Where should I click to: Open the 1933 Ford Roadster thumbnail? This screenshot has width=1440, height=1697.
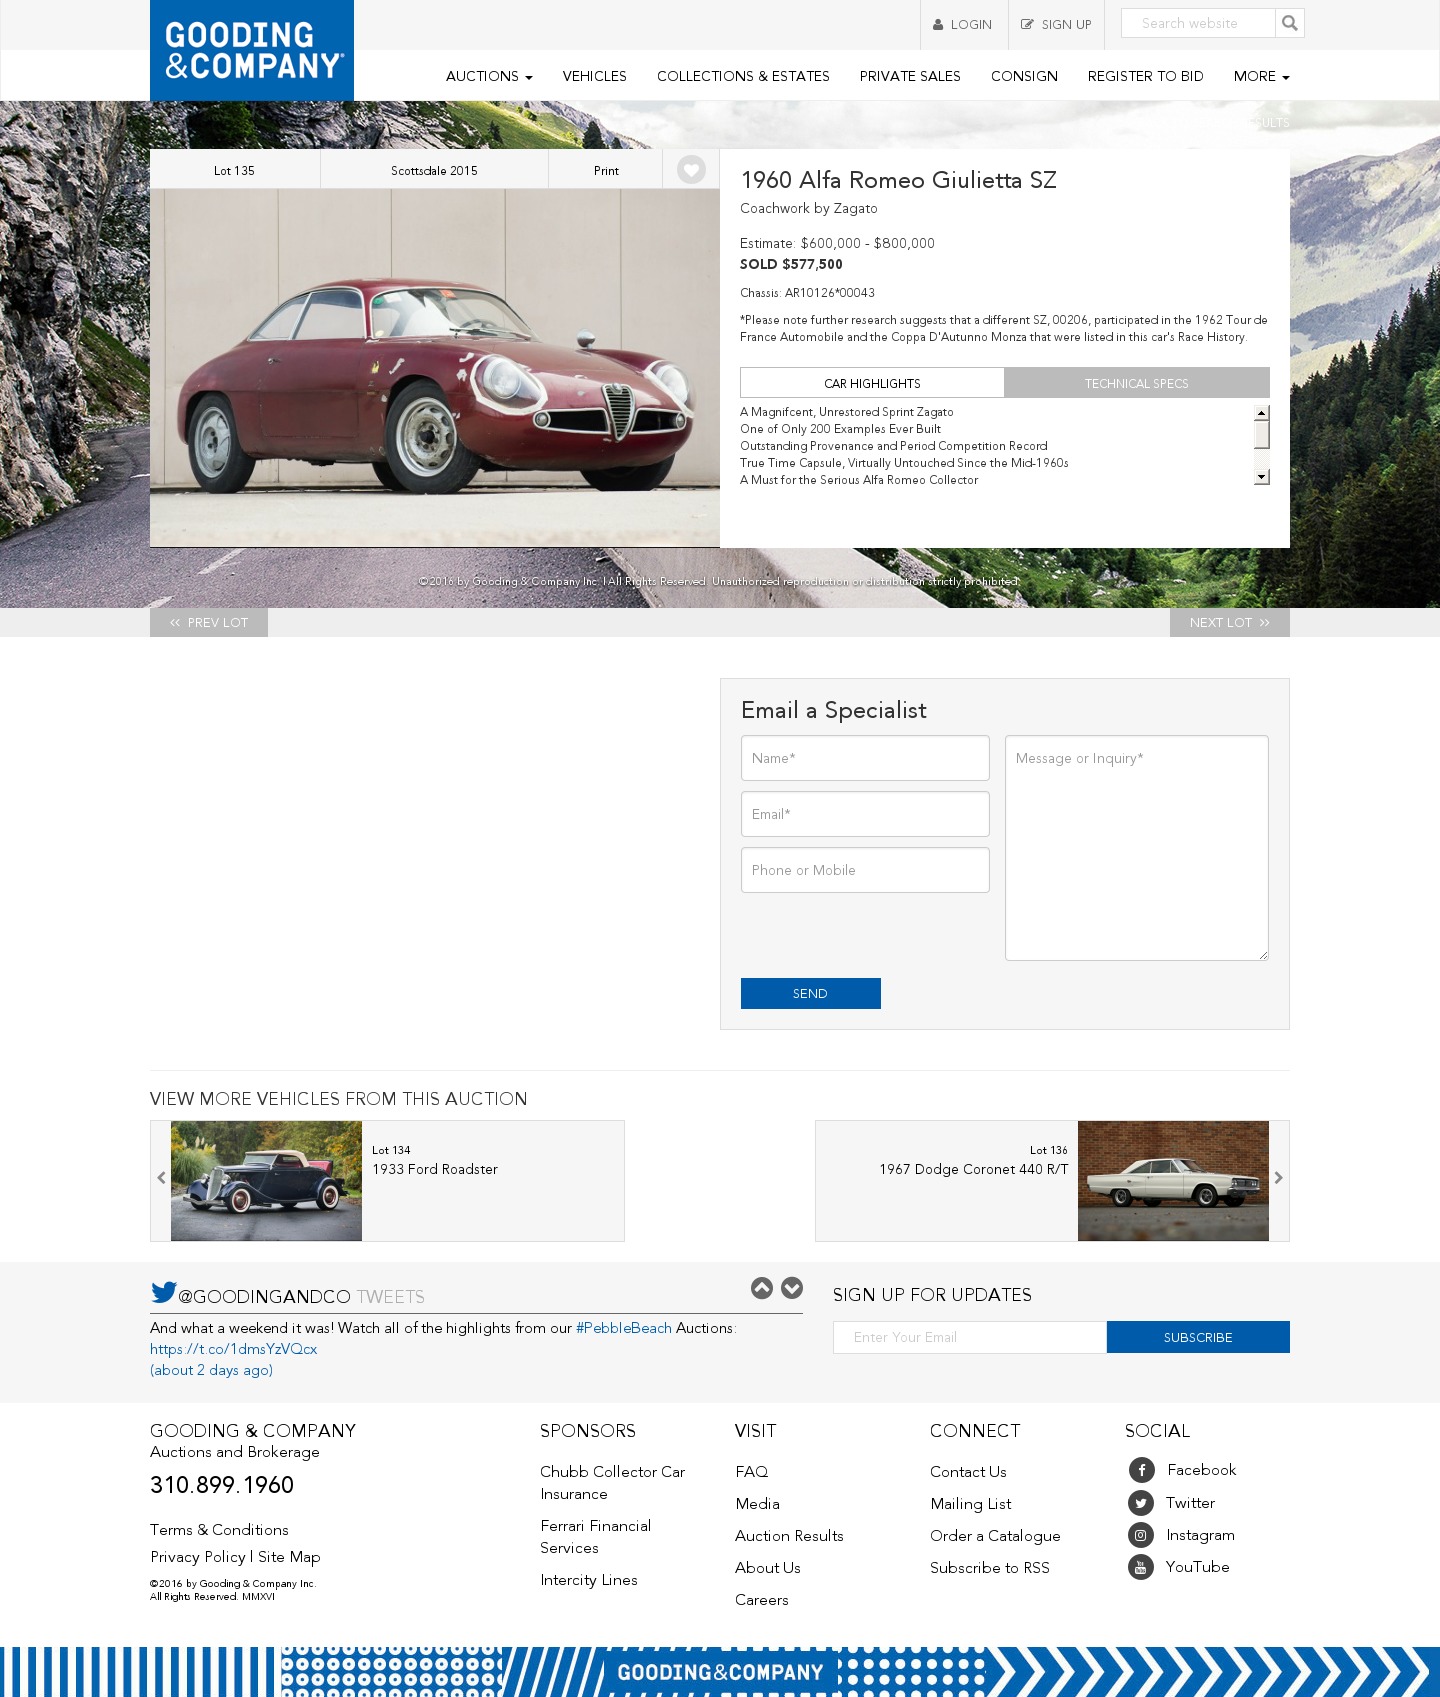266,1181
